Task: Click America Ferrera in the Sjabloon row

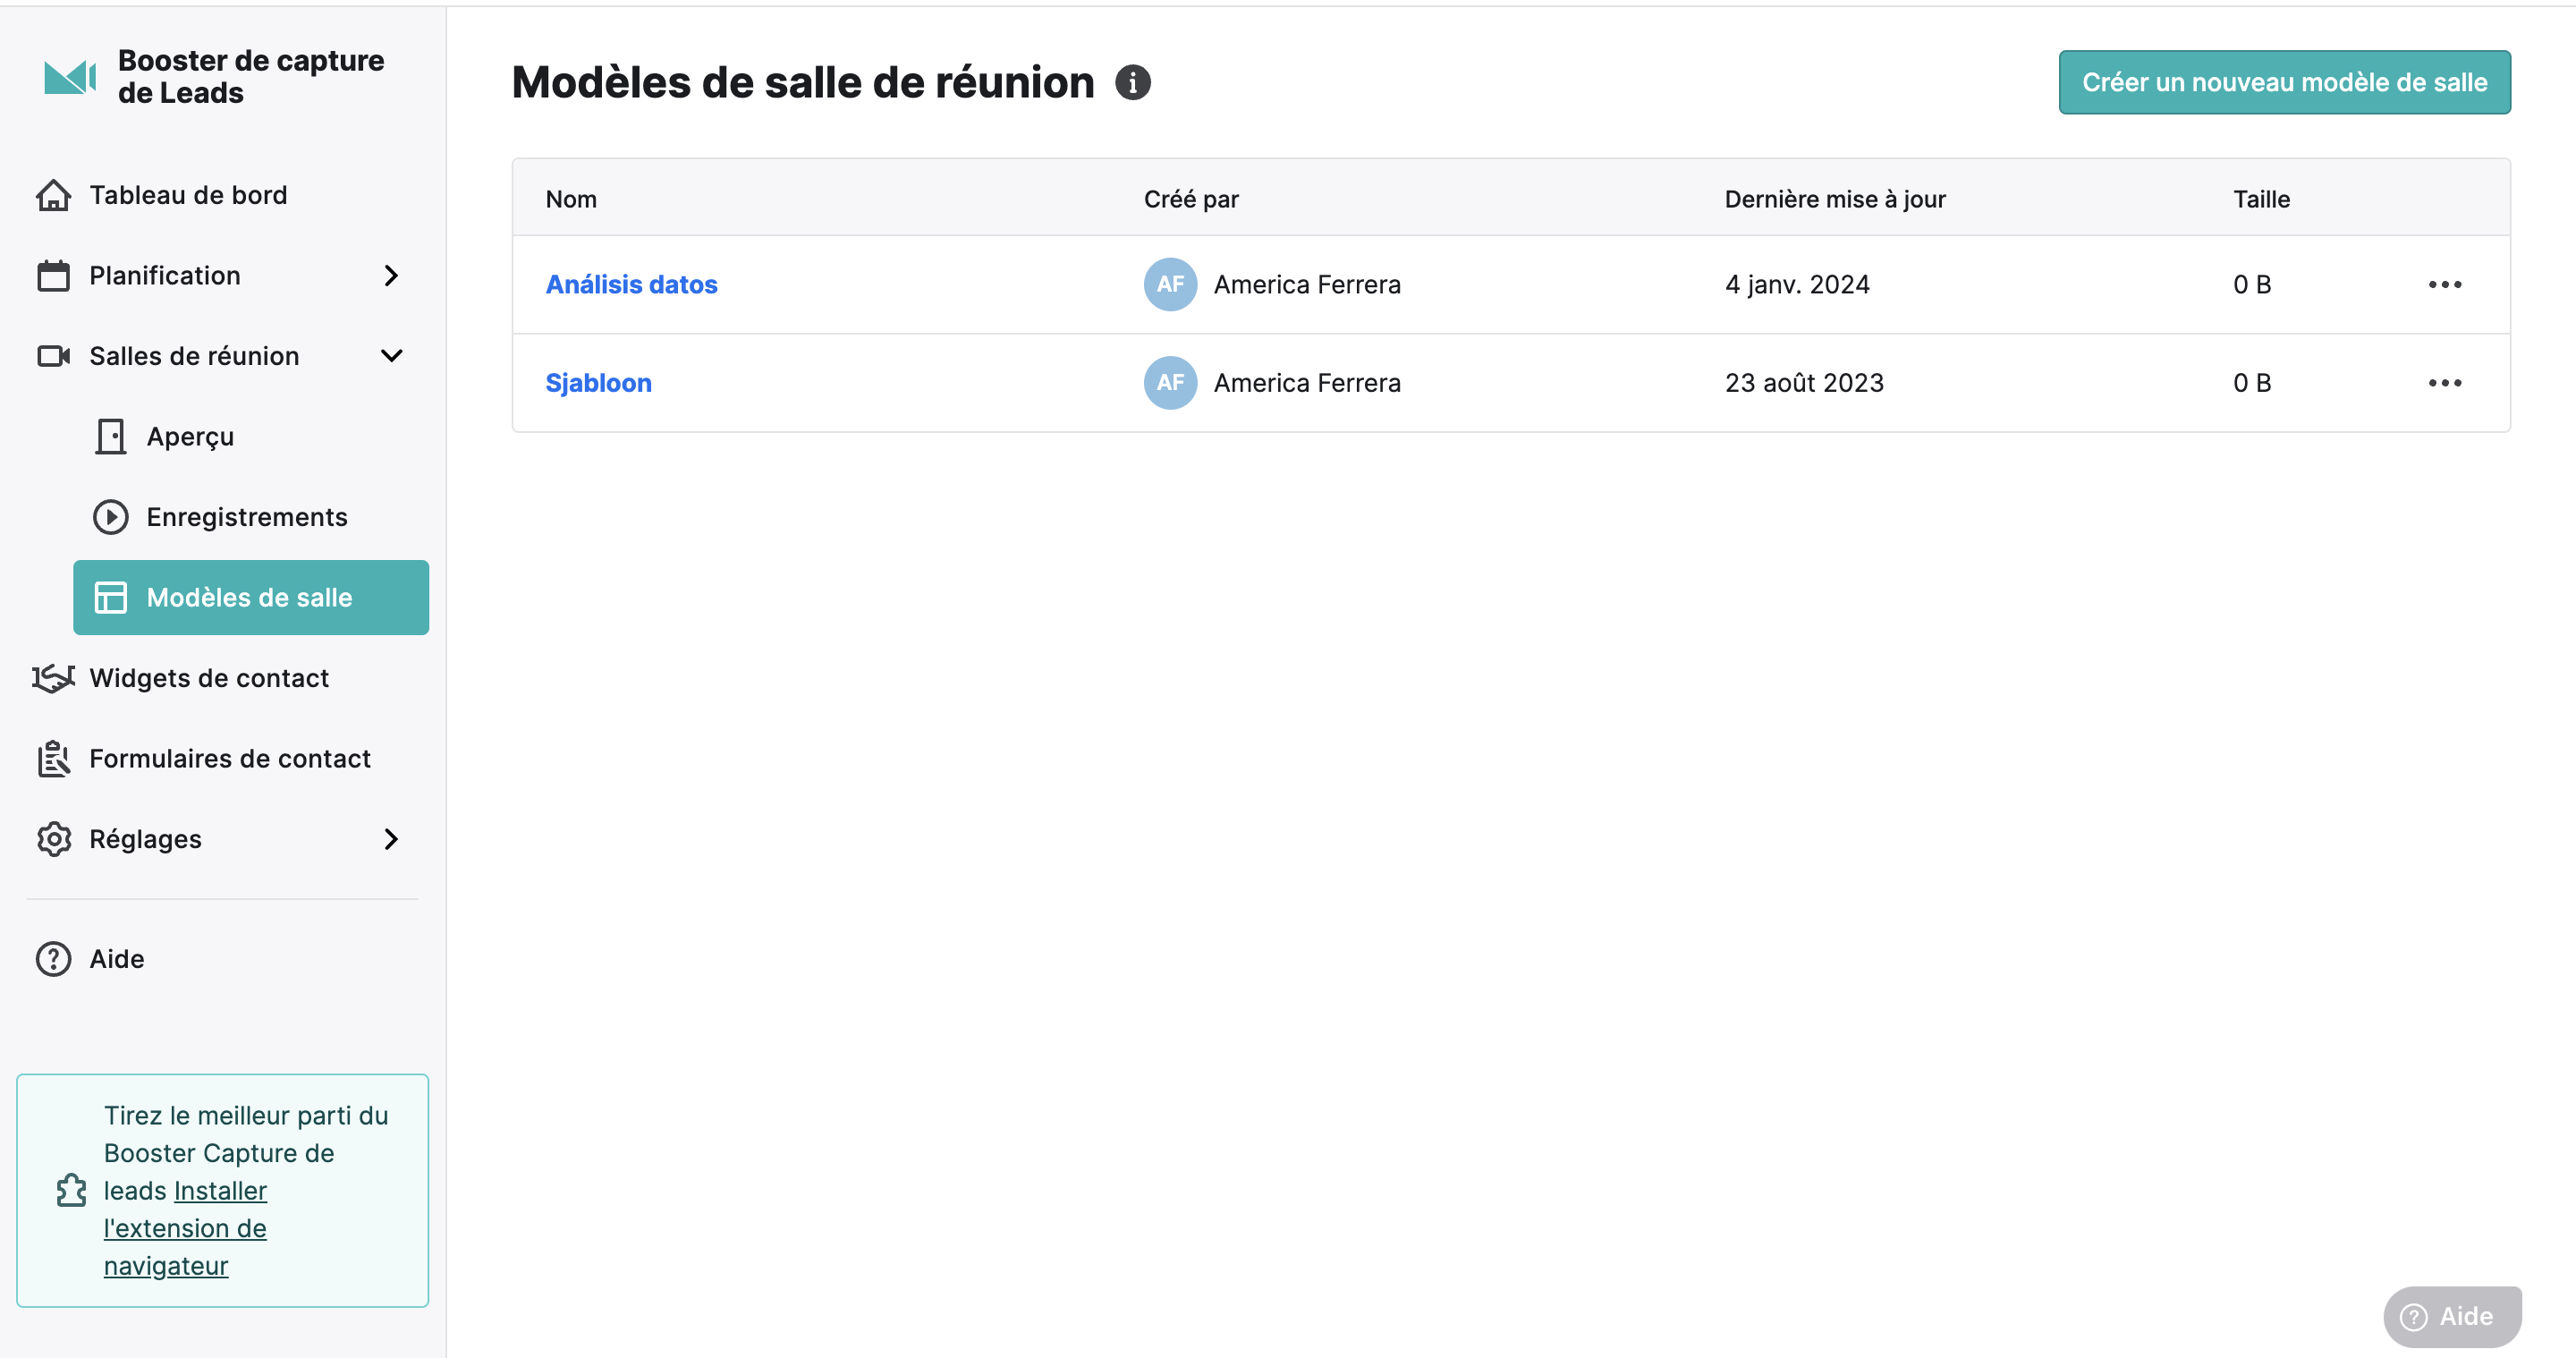Action: [x=1307, y=383]
